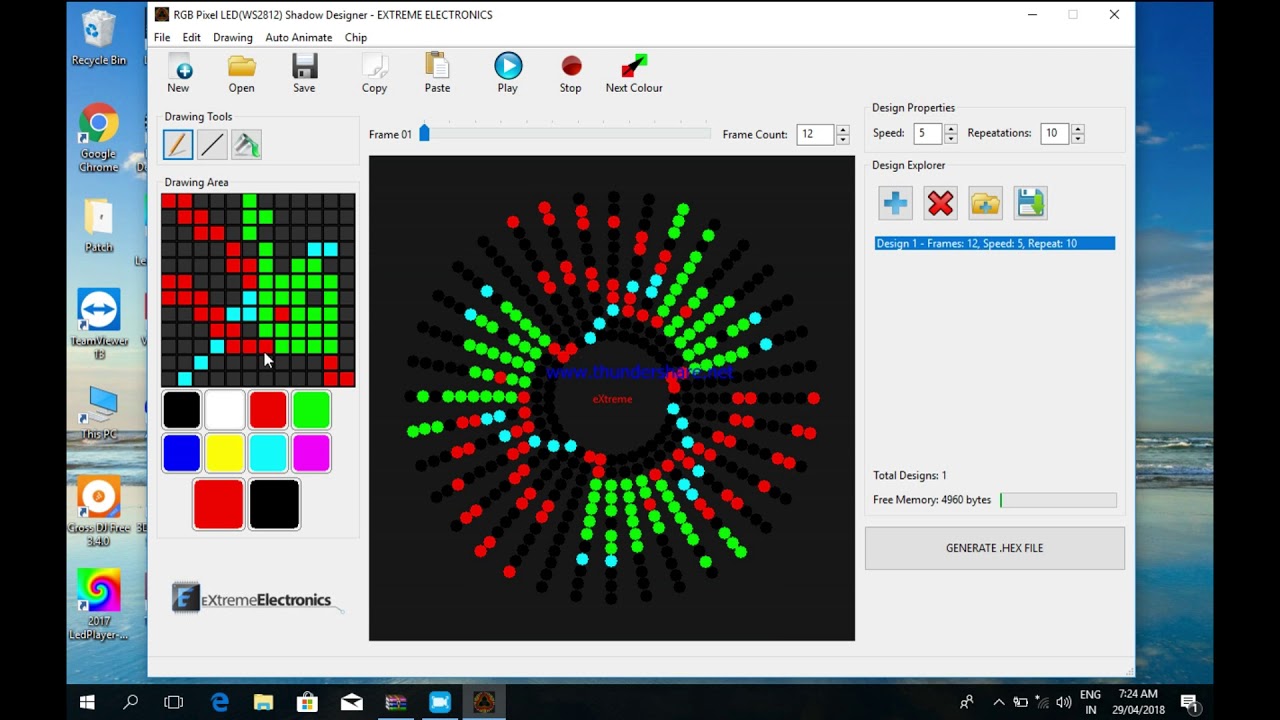Add a new design with plus icon
The width and height of the screenshot is (1280, 720).
[896, 203]
